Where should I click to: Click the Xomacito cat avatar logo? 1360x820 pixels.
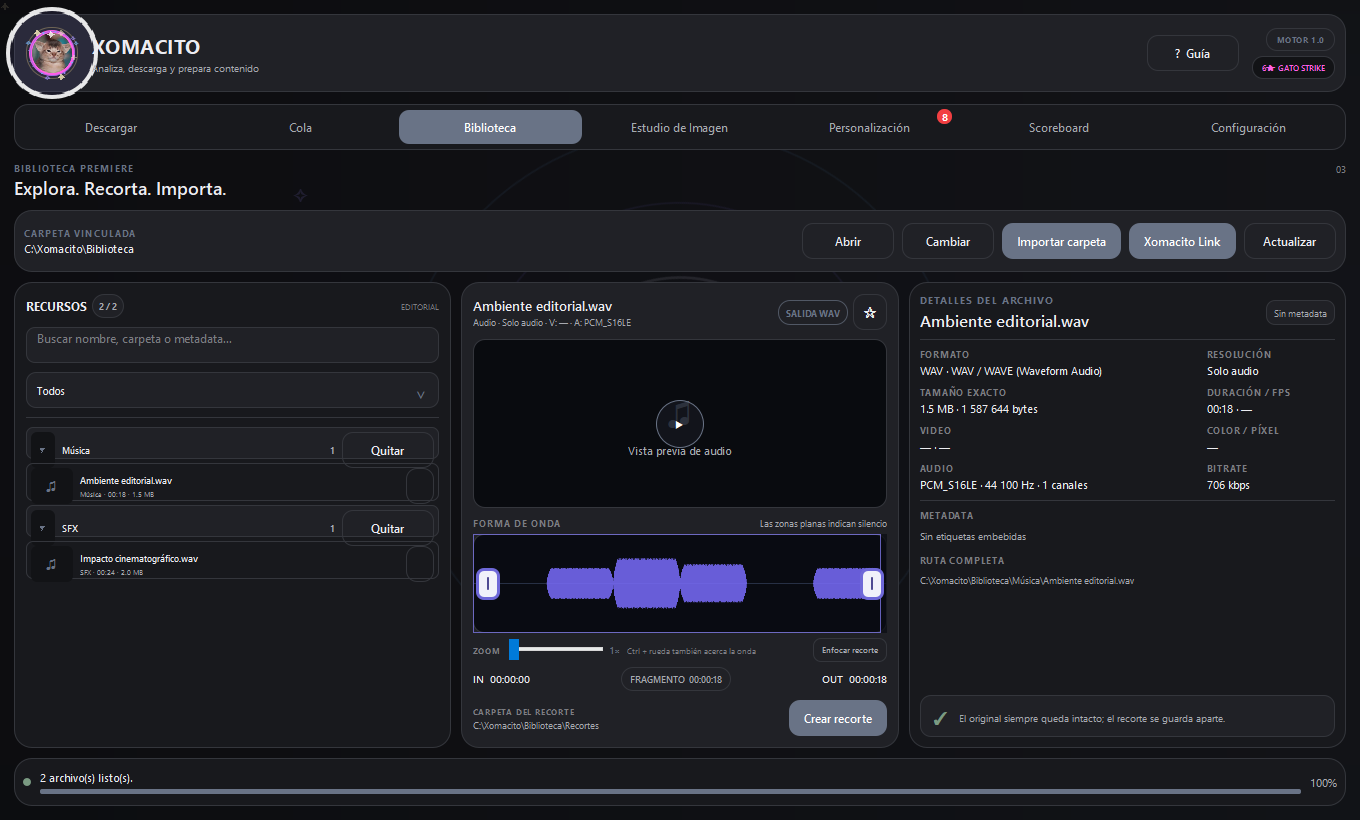pos(51,53)
